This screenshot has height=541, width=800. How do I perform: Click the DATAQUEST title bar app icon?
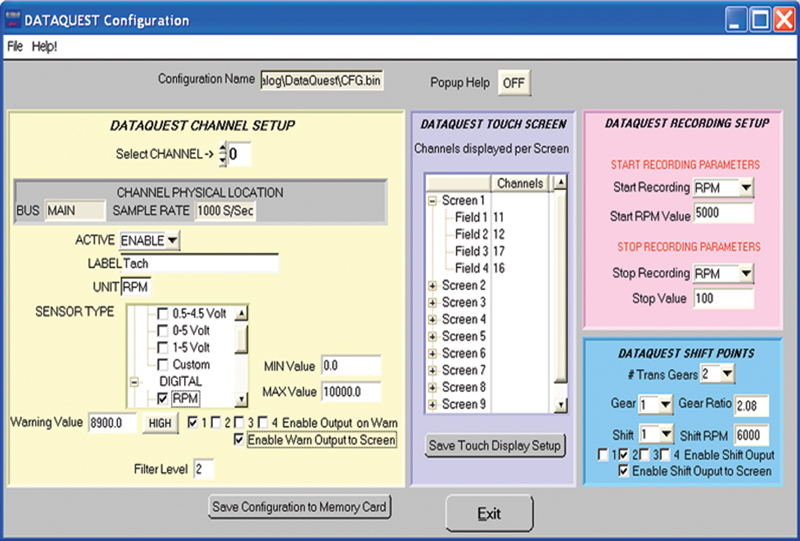coord(13,20)
